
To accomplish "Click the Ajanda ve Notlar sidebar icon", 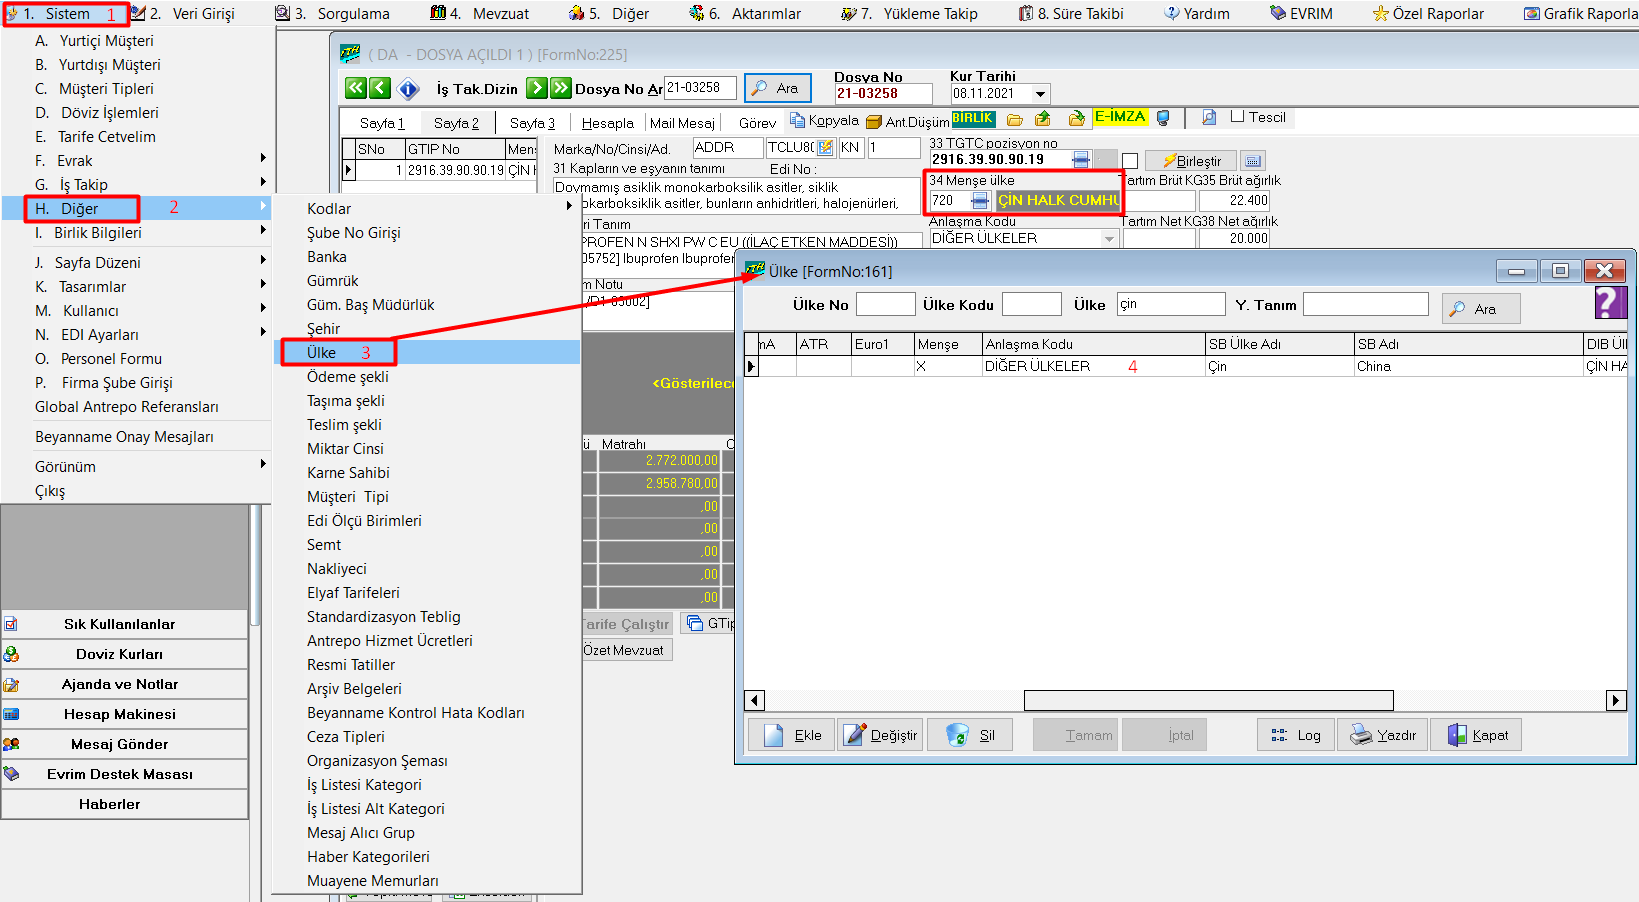I will 11,685.
